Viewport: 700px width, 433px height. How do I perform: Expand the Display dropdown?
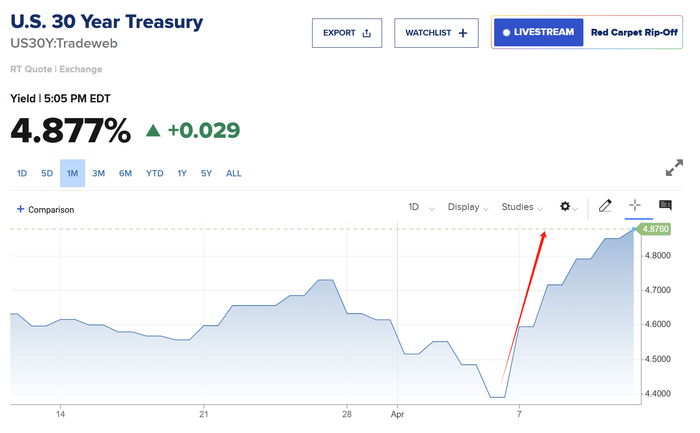(469, 207)
